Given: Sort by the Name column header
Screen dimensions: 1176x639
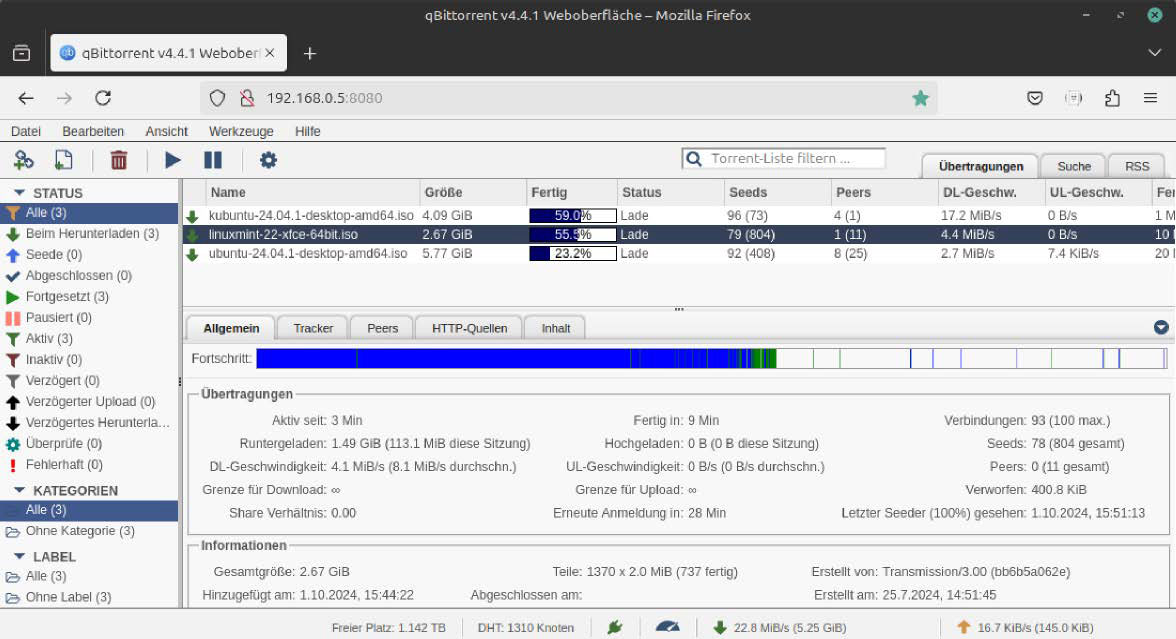Looking at the screenshot, I should pyautogui.click(x=313, y=193).
